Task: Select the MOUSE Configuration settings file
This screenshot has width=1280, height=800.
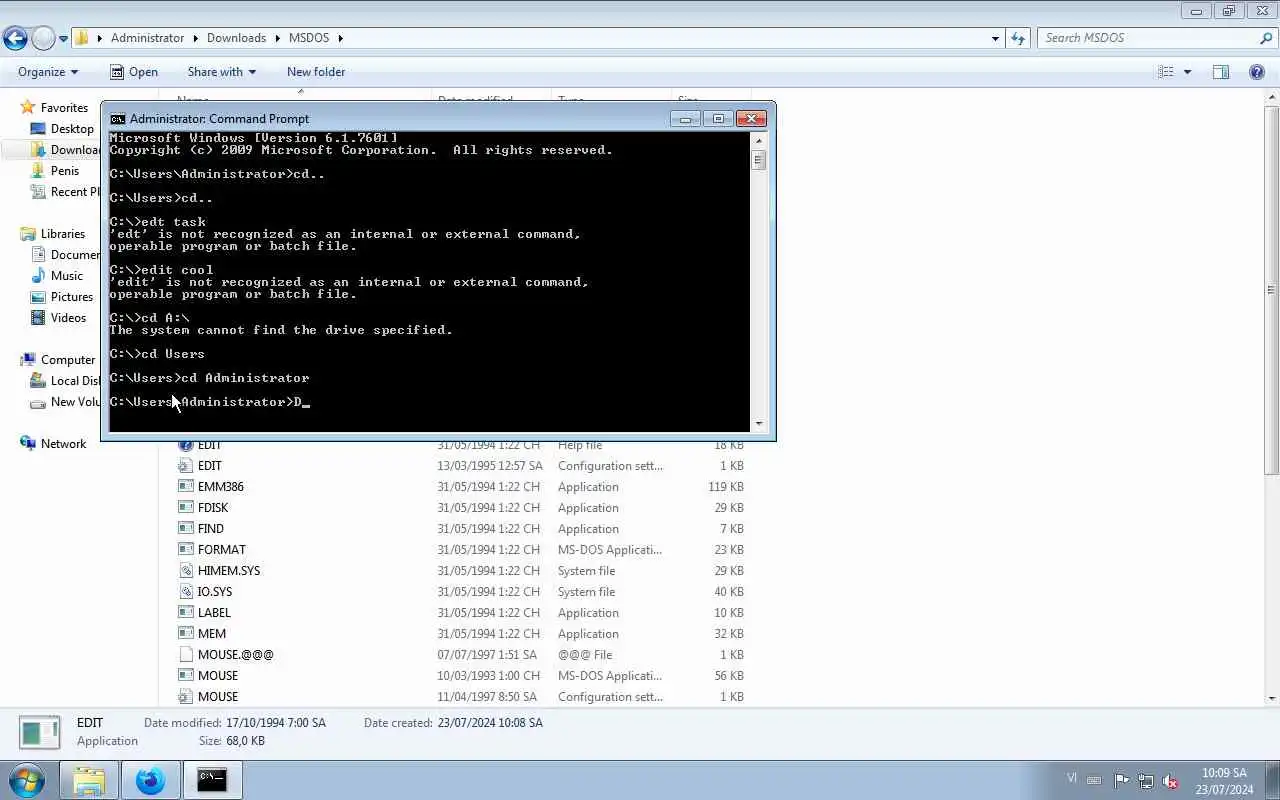Action: pyautogui.click(x=460, y=697)
